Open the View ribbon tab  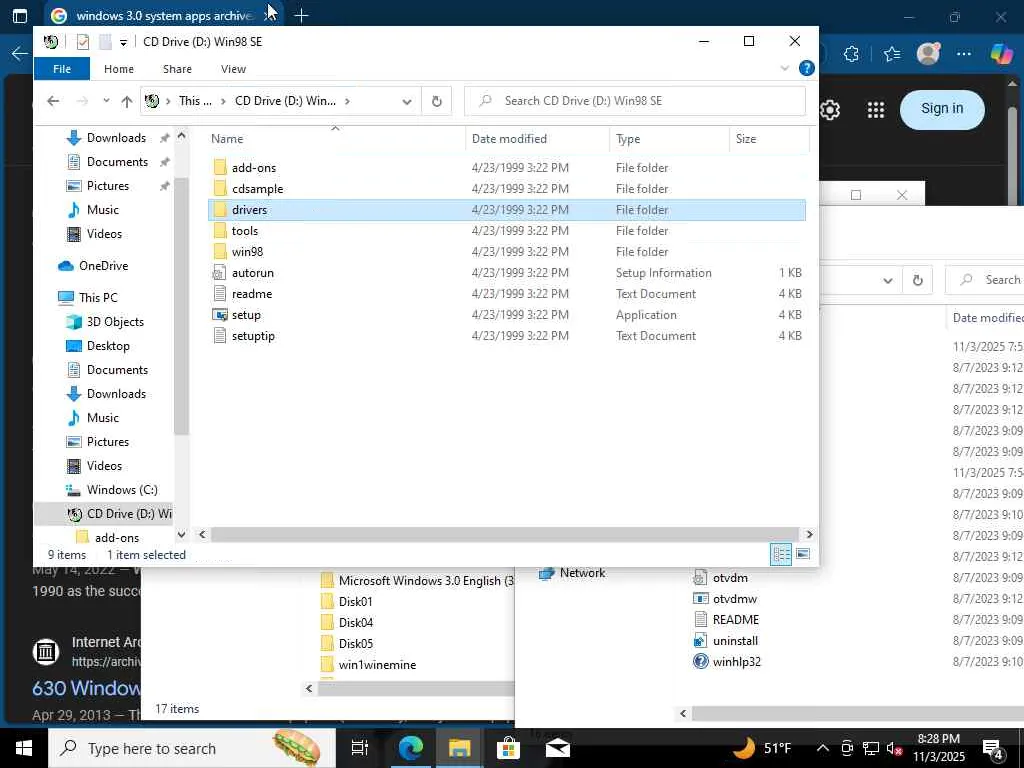pyautogui.click(x=233, y=69)
